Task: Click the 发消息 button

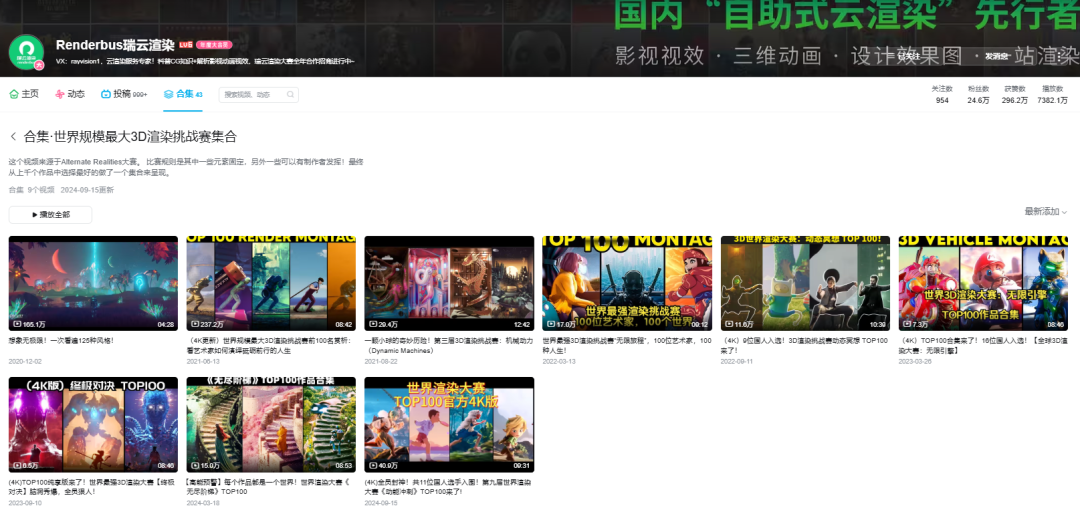Action: pyautogui.click(x=996, y=56)
